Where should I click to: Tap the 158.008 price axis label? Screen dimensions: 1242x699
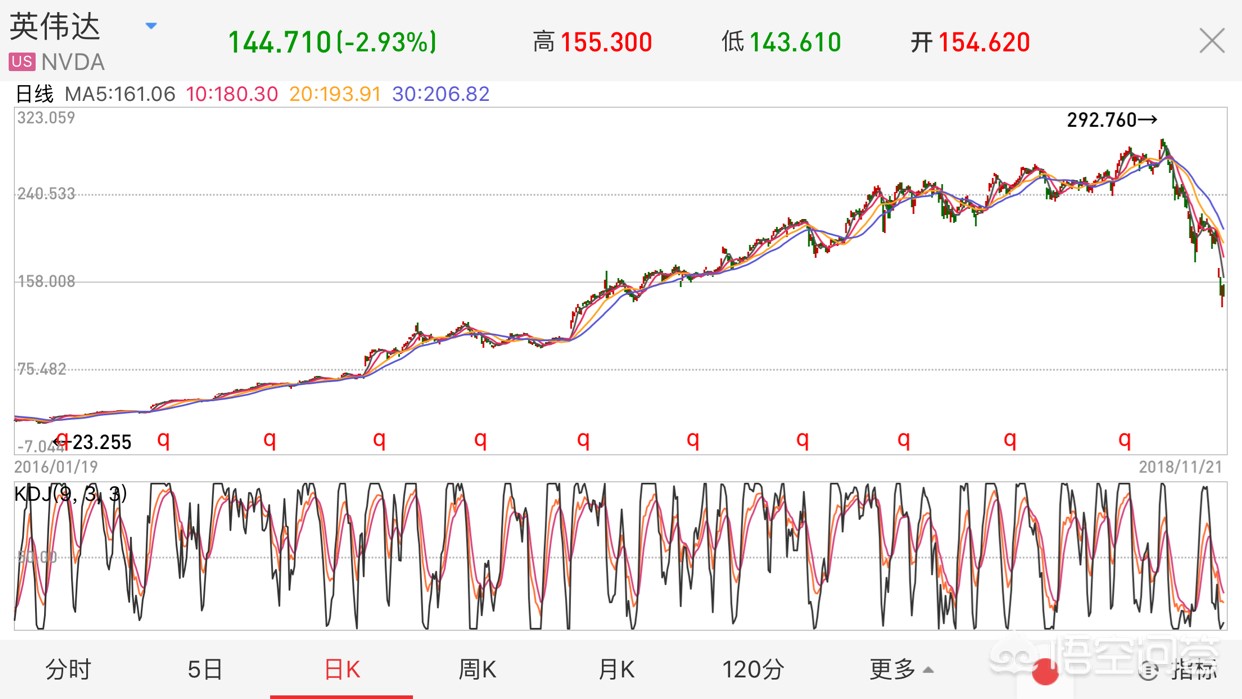click(x=46, y=282)
